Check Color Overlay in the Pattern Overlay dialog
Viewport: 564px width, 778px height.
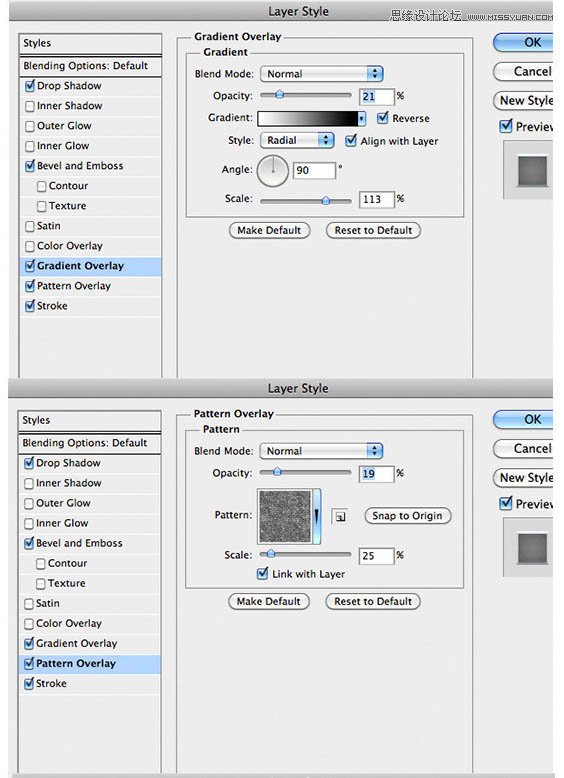coord(29,624)
